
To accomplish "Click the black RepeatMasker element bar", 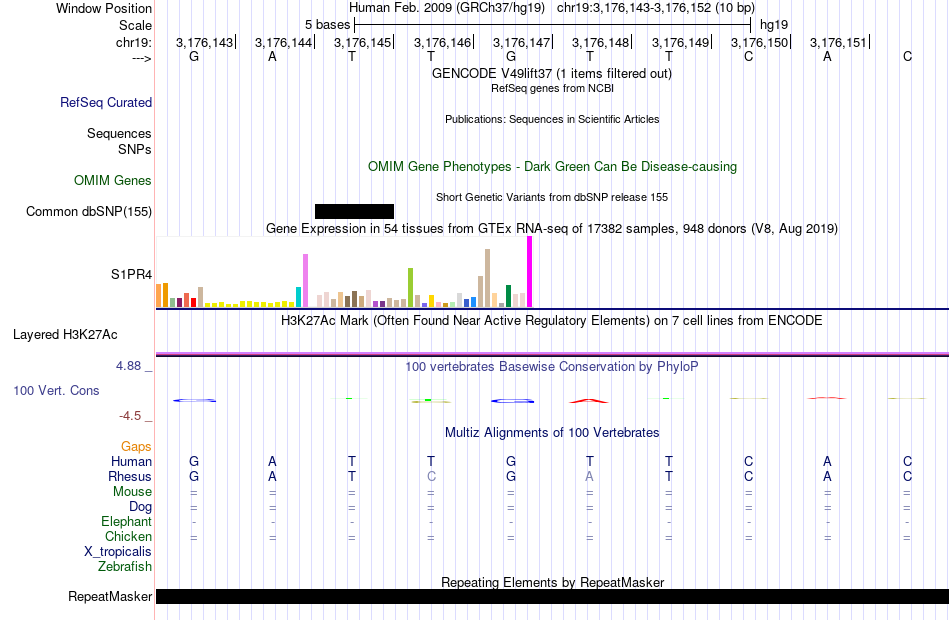I will pyautogui.click(x=553, y=596).
